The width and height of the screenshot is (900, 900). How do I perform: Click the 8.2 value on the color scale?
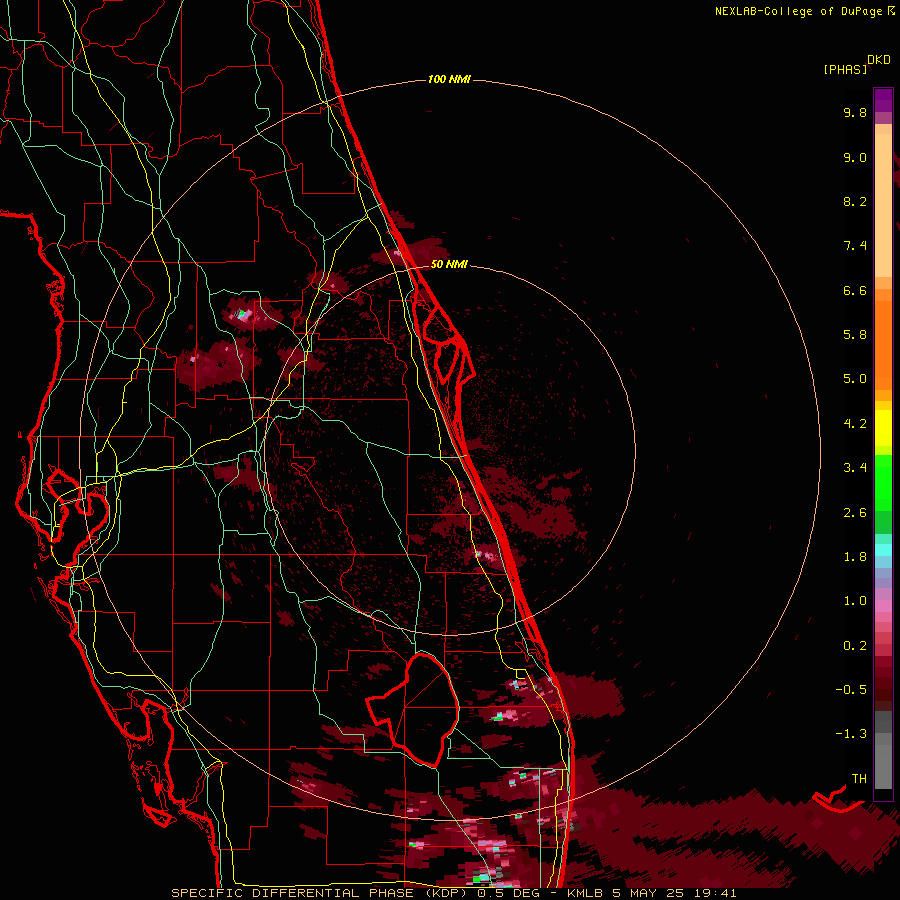point(855,201)
